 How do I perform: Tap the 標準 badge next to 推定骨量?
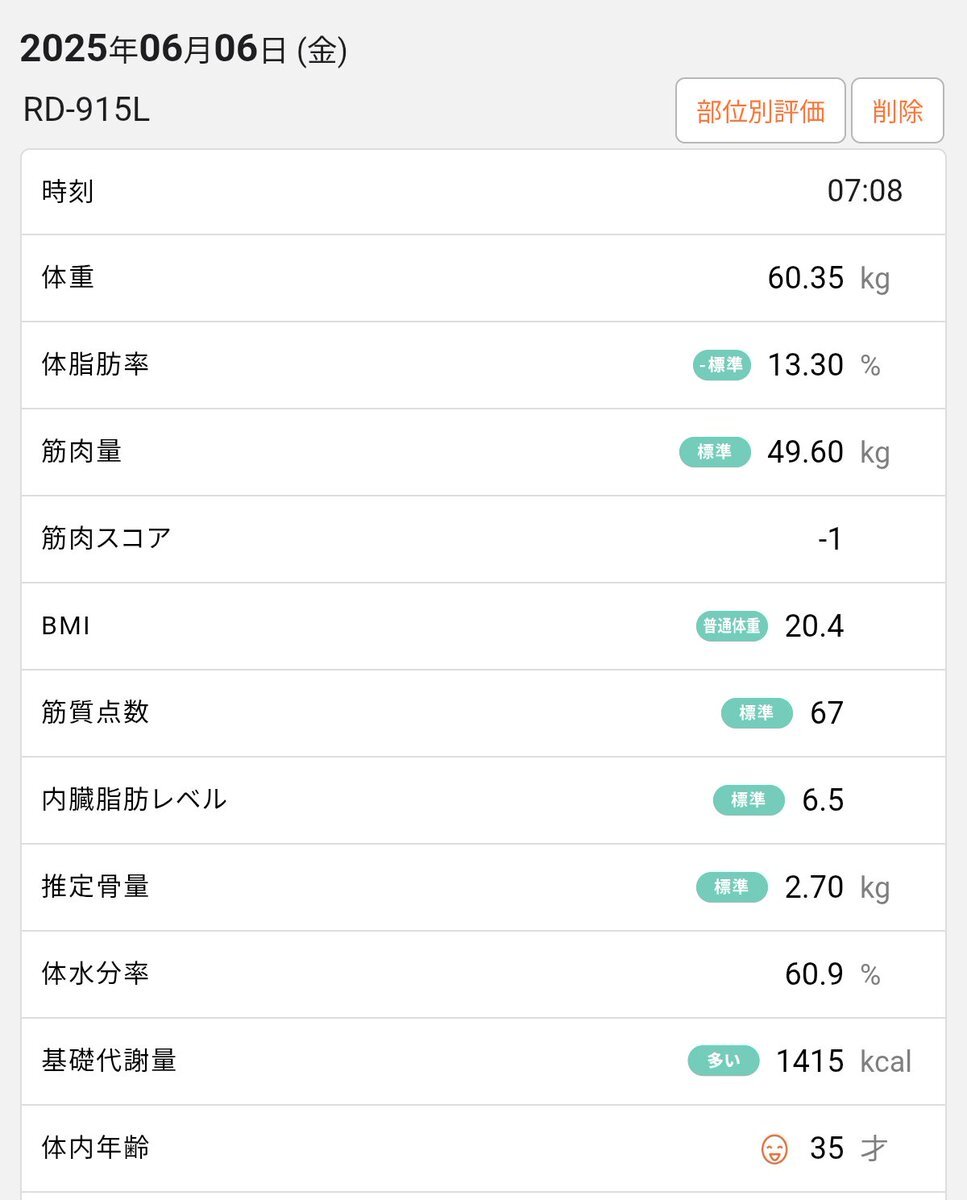tap(732, 887)
